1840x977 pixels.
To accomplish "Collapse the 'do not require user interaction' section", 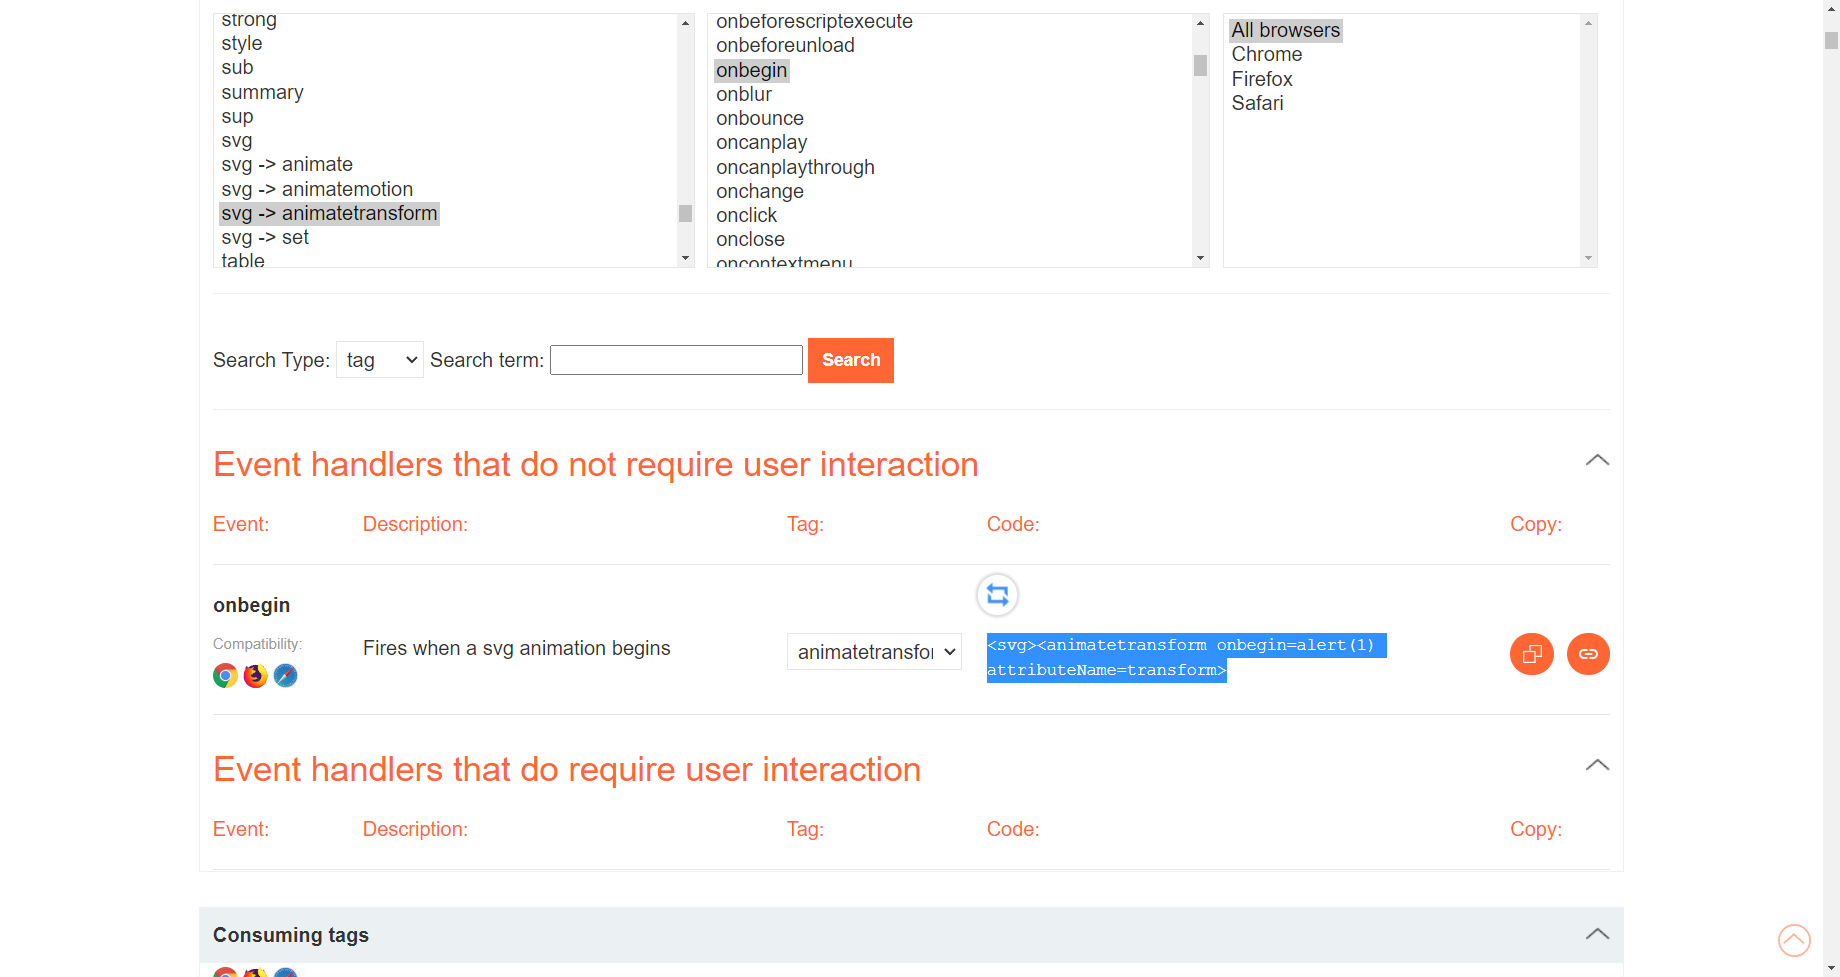I will 1597,460.
